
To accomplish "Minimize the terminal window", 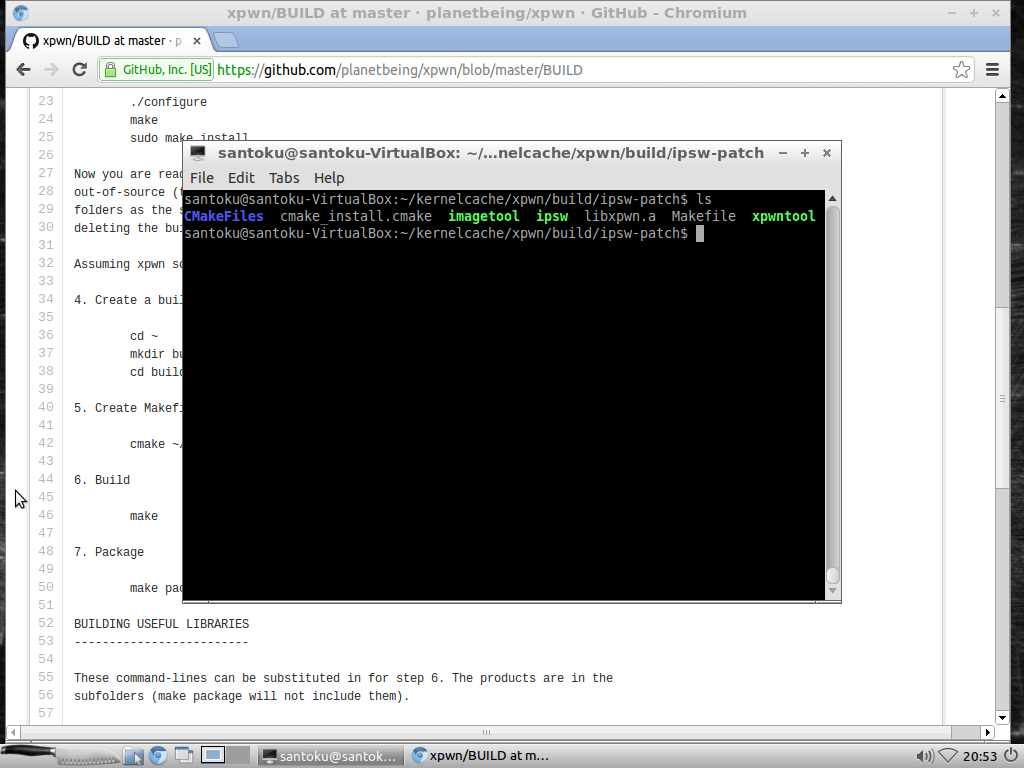I will [782, 153].
